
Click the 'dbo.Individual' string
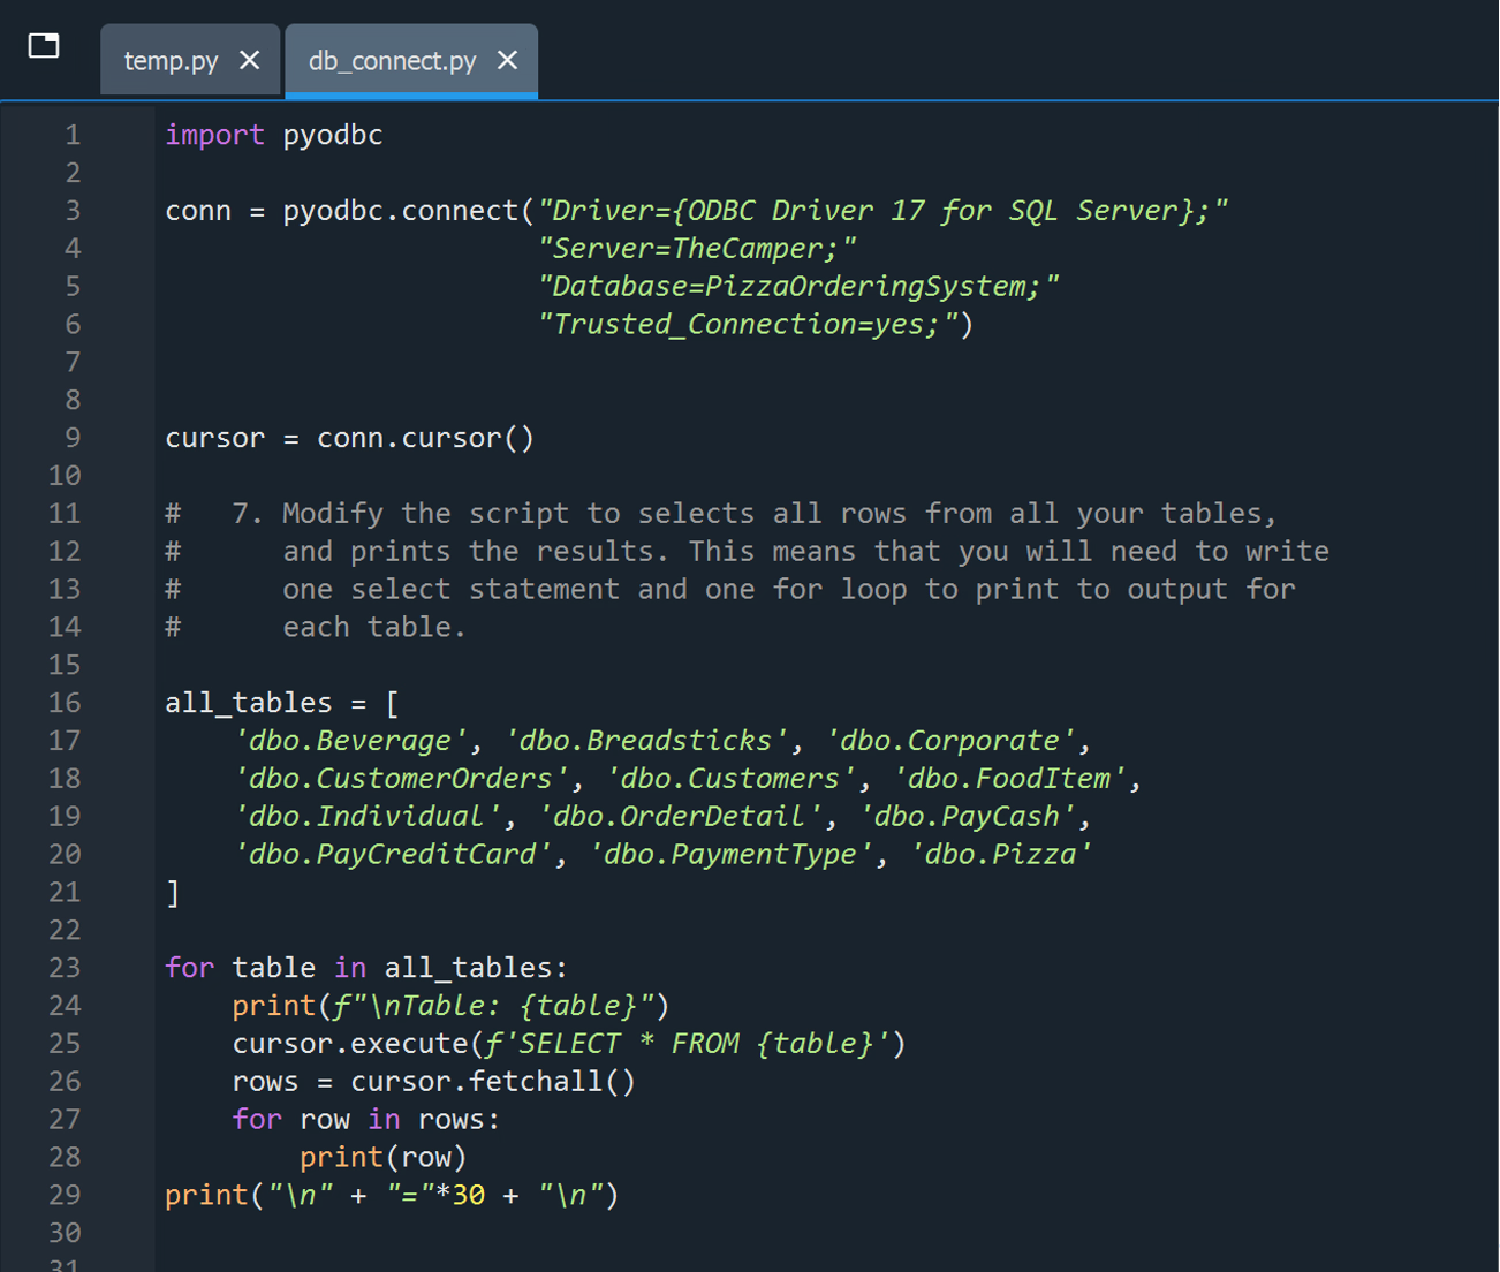click(367, 817)
